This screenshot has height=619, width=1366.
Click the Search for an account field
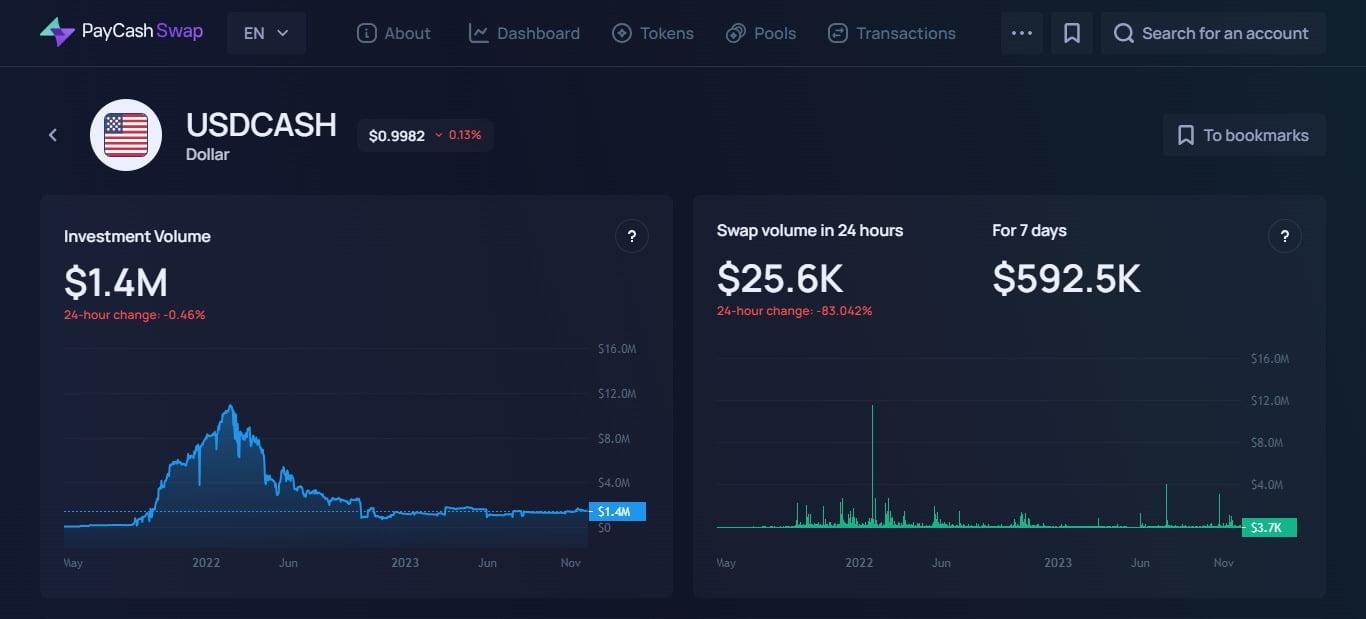(1224, 33)
